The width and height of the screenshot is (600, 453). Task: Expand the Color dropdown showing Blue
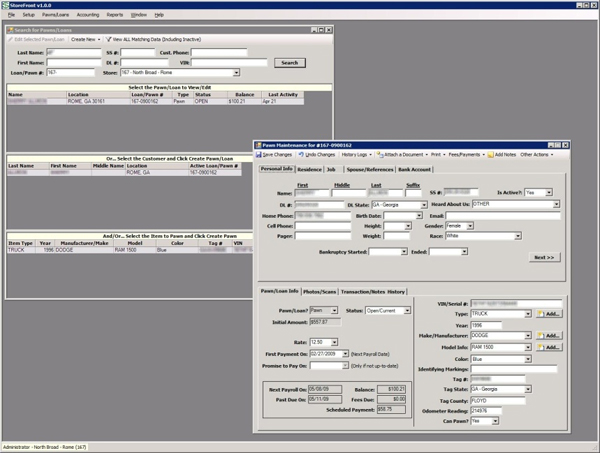point(528,359)
